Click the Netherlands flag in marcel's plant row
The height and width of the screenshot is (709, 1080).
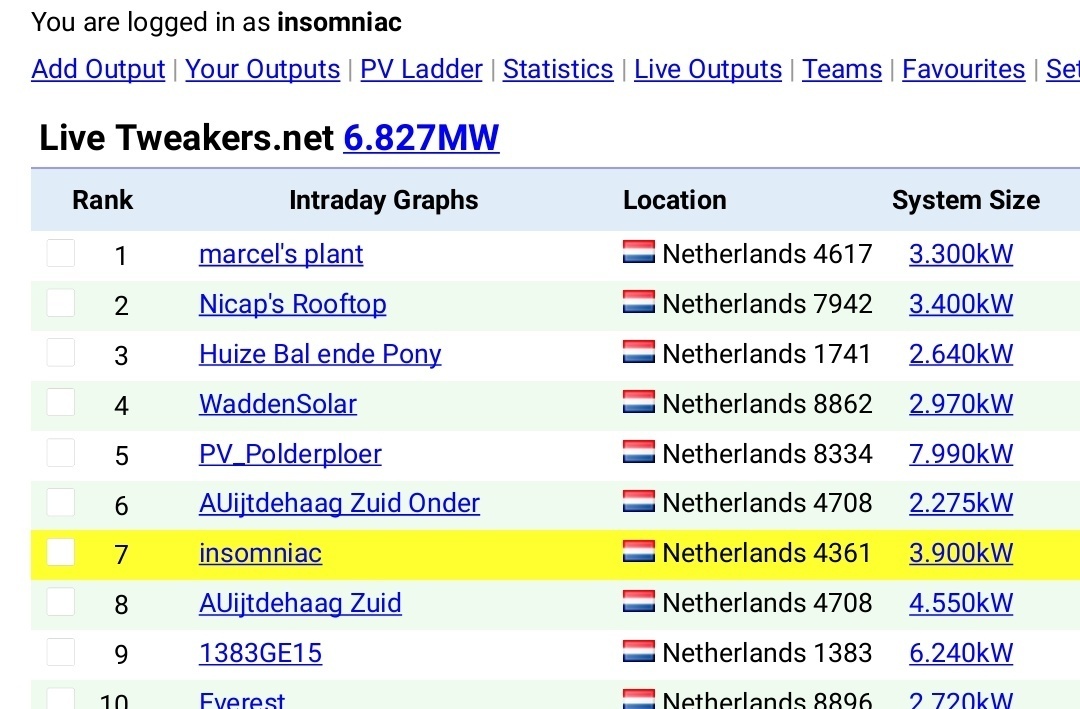tap(638, 253)
